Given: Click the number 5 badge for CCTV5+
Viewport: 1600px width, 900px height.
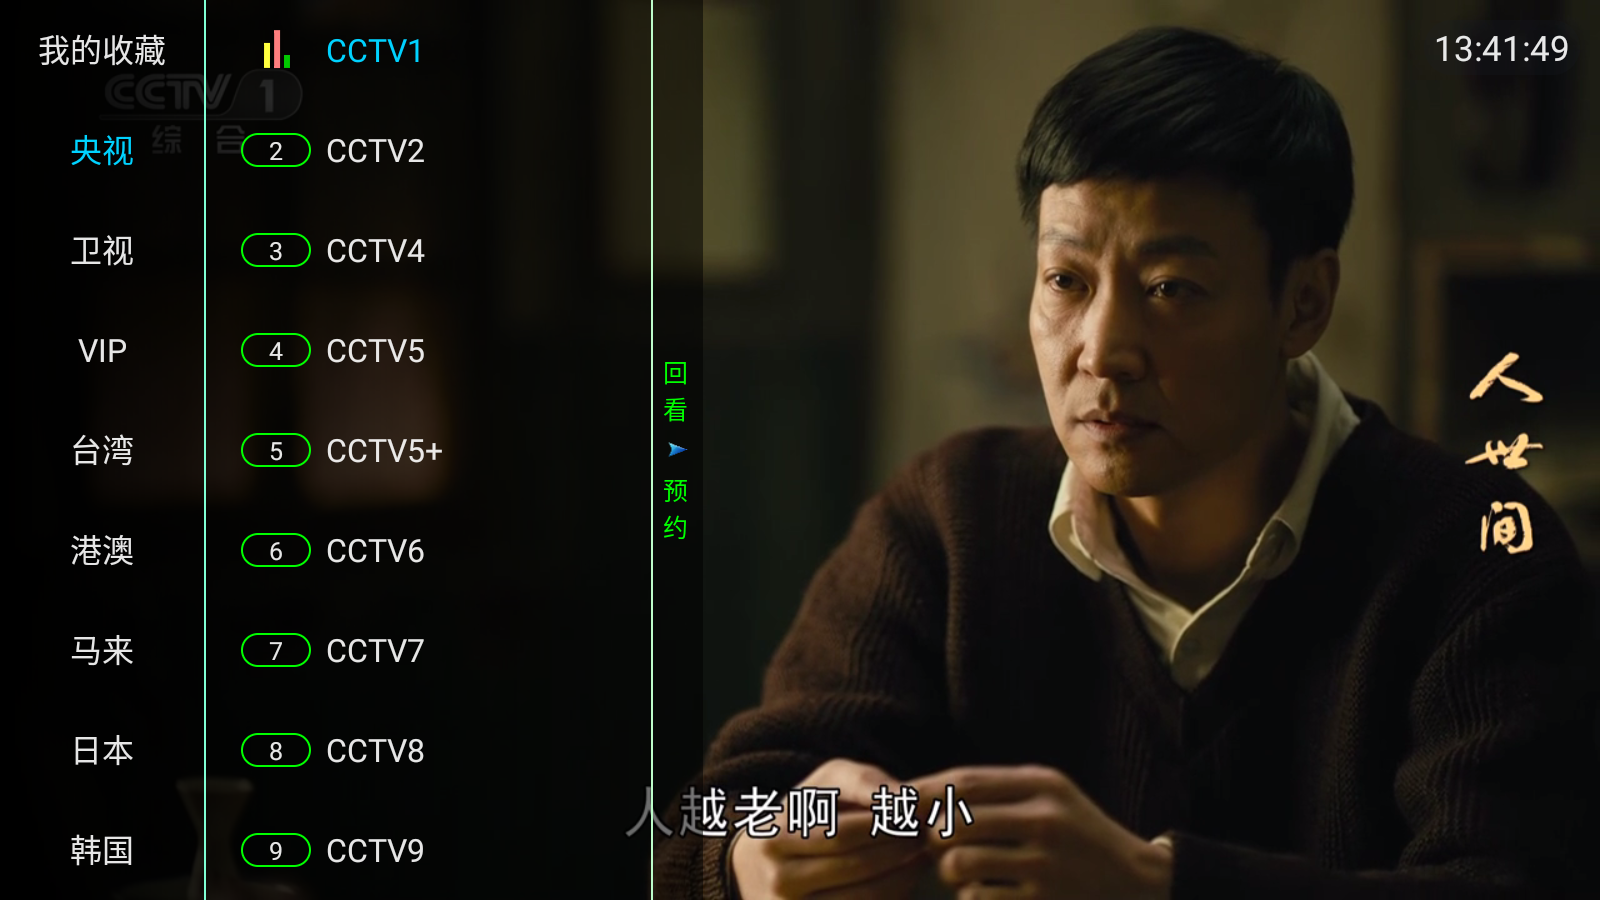Looking at the screenshot, I should coord(276,451).
